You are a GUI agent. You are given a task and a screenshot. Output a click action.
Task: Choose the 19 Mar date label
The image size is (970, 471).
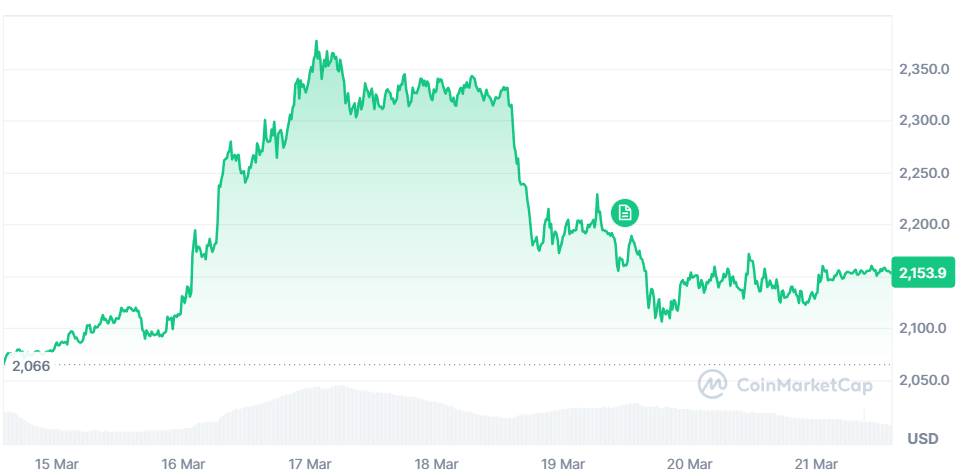point(563,464)
